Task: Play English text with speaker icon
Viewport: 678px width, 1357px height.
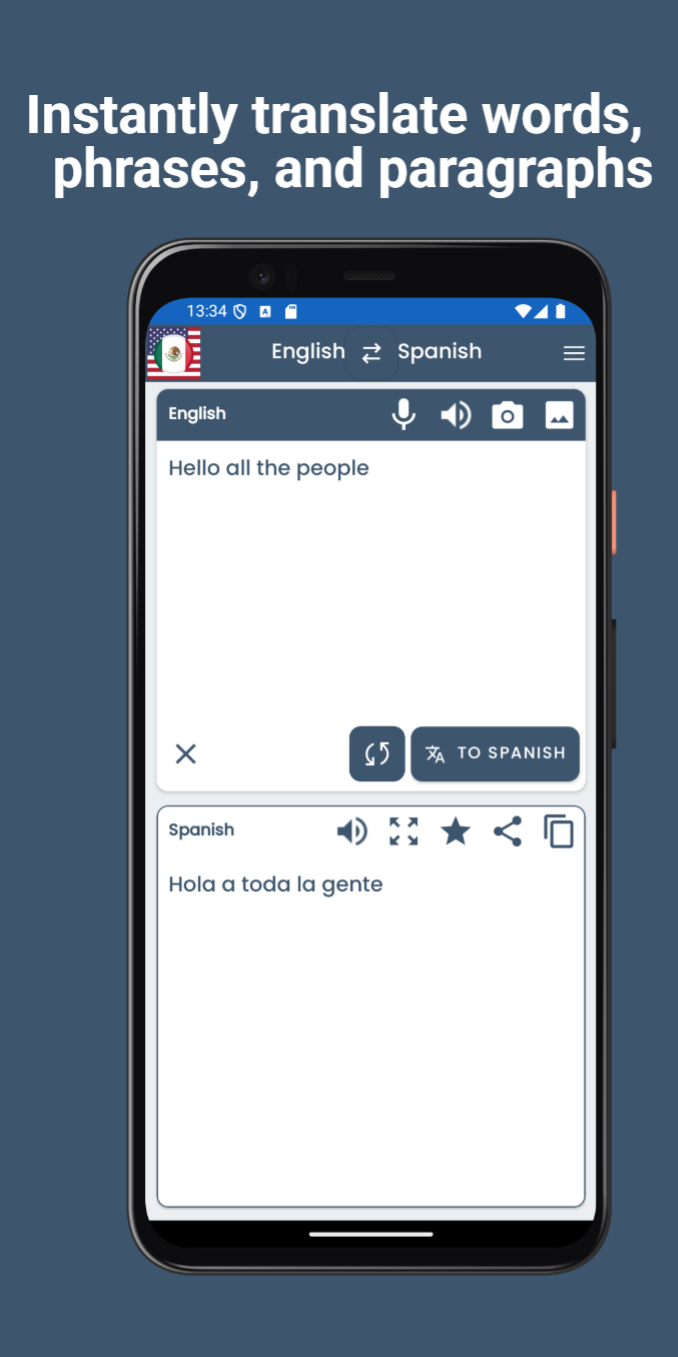Action: pyautogui.click(x=456, y=415)
